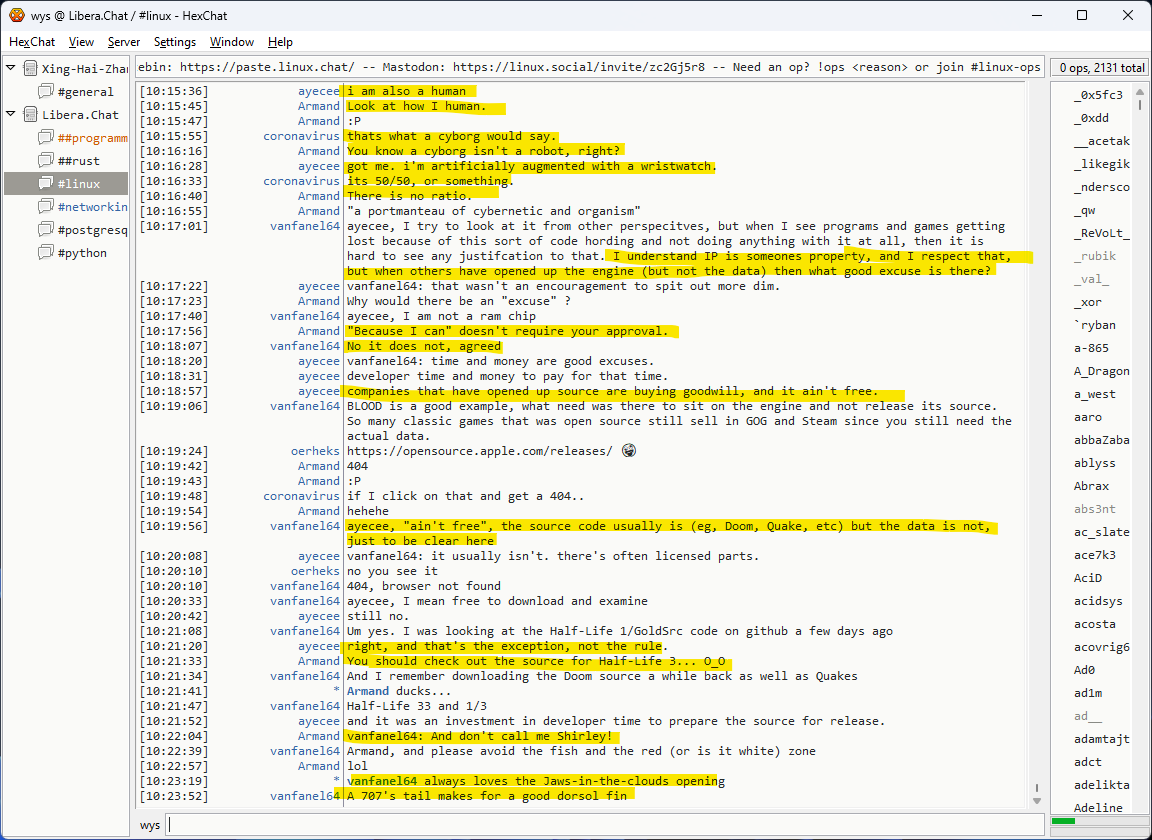Open the HexChat menu
Viewport: 1152px width, 840px height.
[x=32, y=42]
